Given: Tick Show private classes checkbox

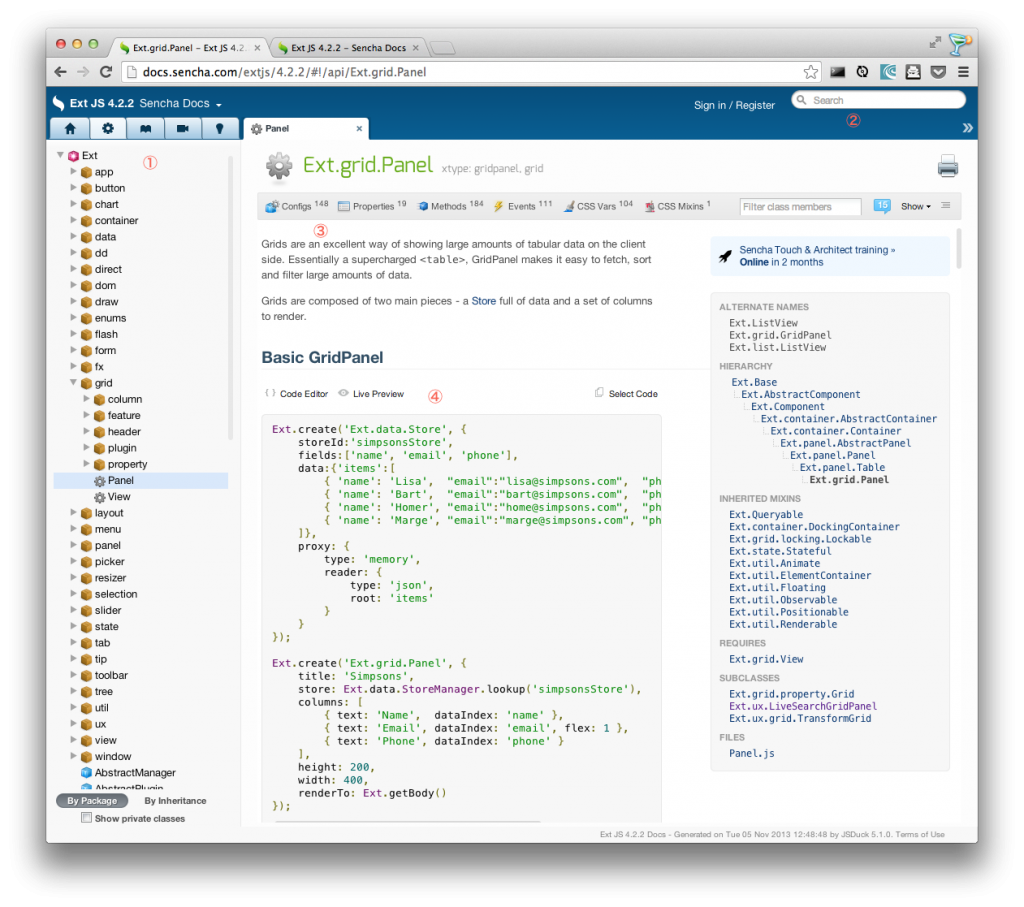Looking at the screenshot, I should pos(86,818).
